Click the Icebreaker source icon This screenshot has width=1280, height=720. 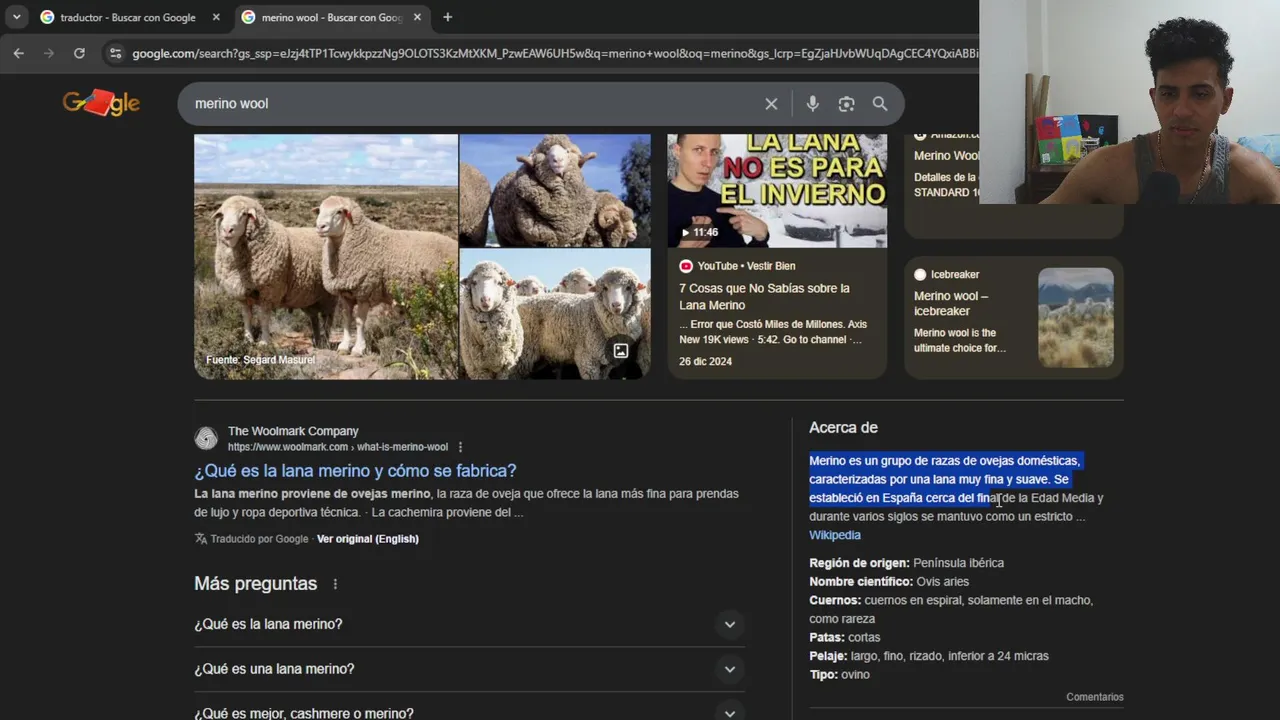[x=920, y=274]
